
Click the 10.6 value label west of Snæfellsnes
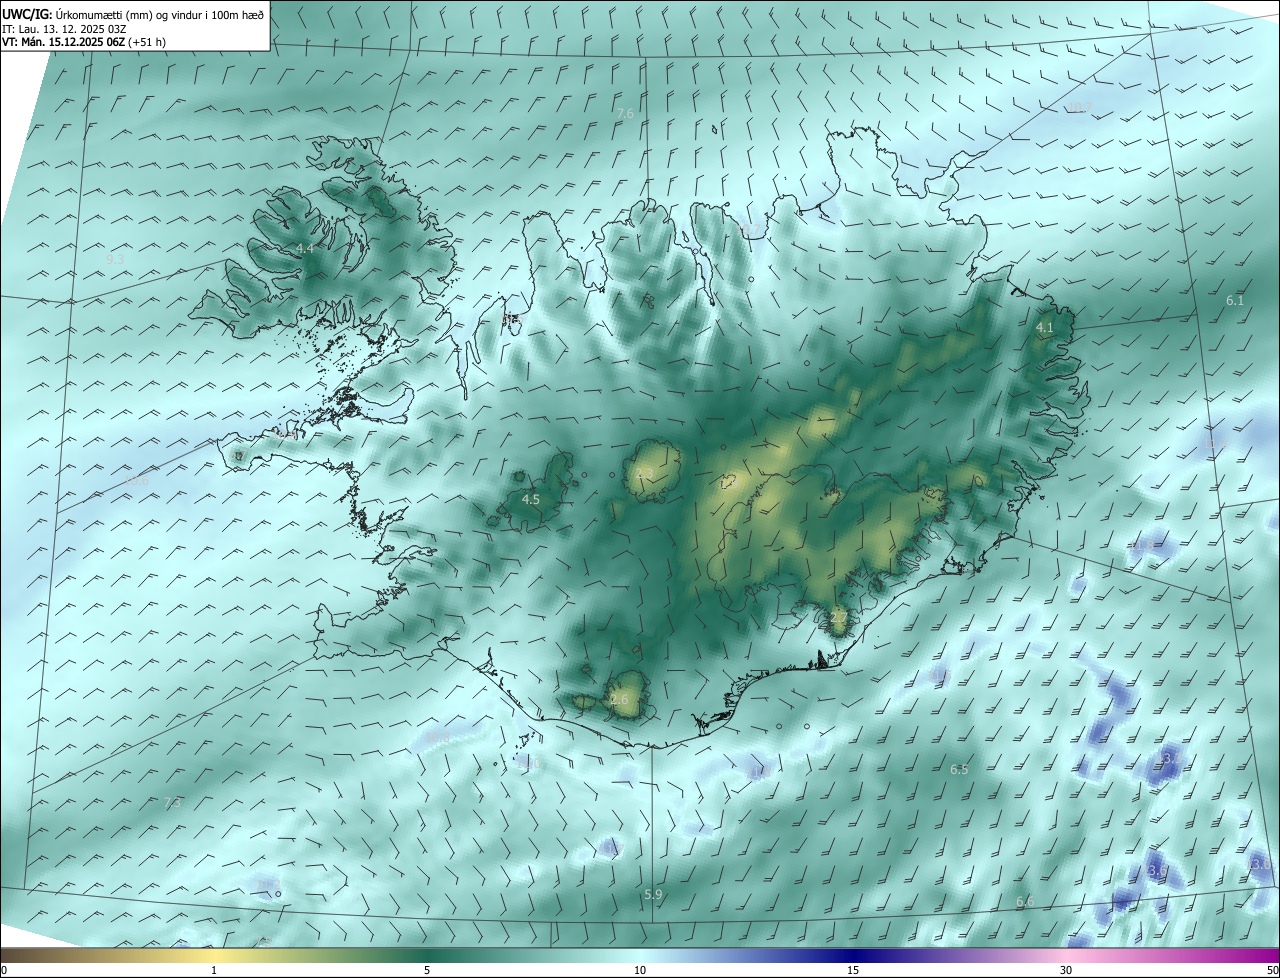(136, 480)
